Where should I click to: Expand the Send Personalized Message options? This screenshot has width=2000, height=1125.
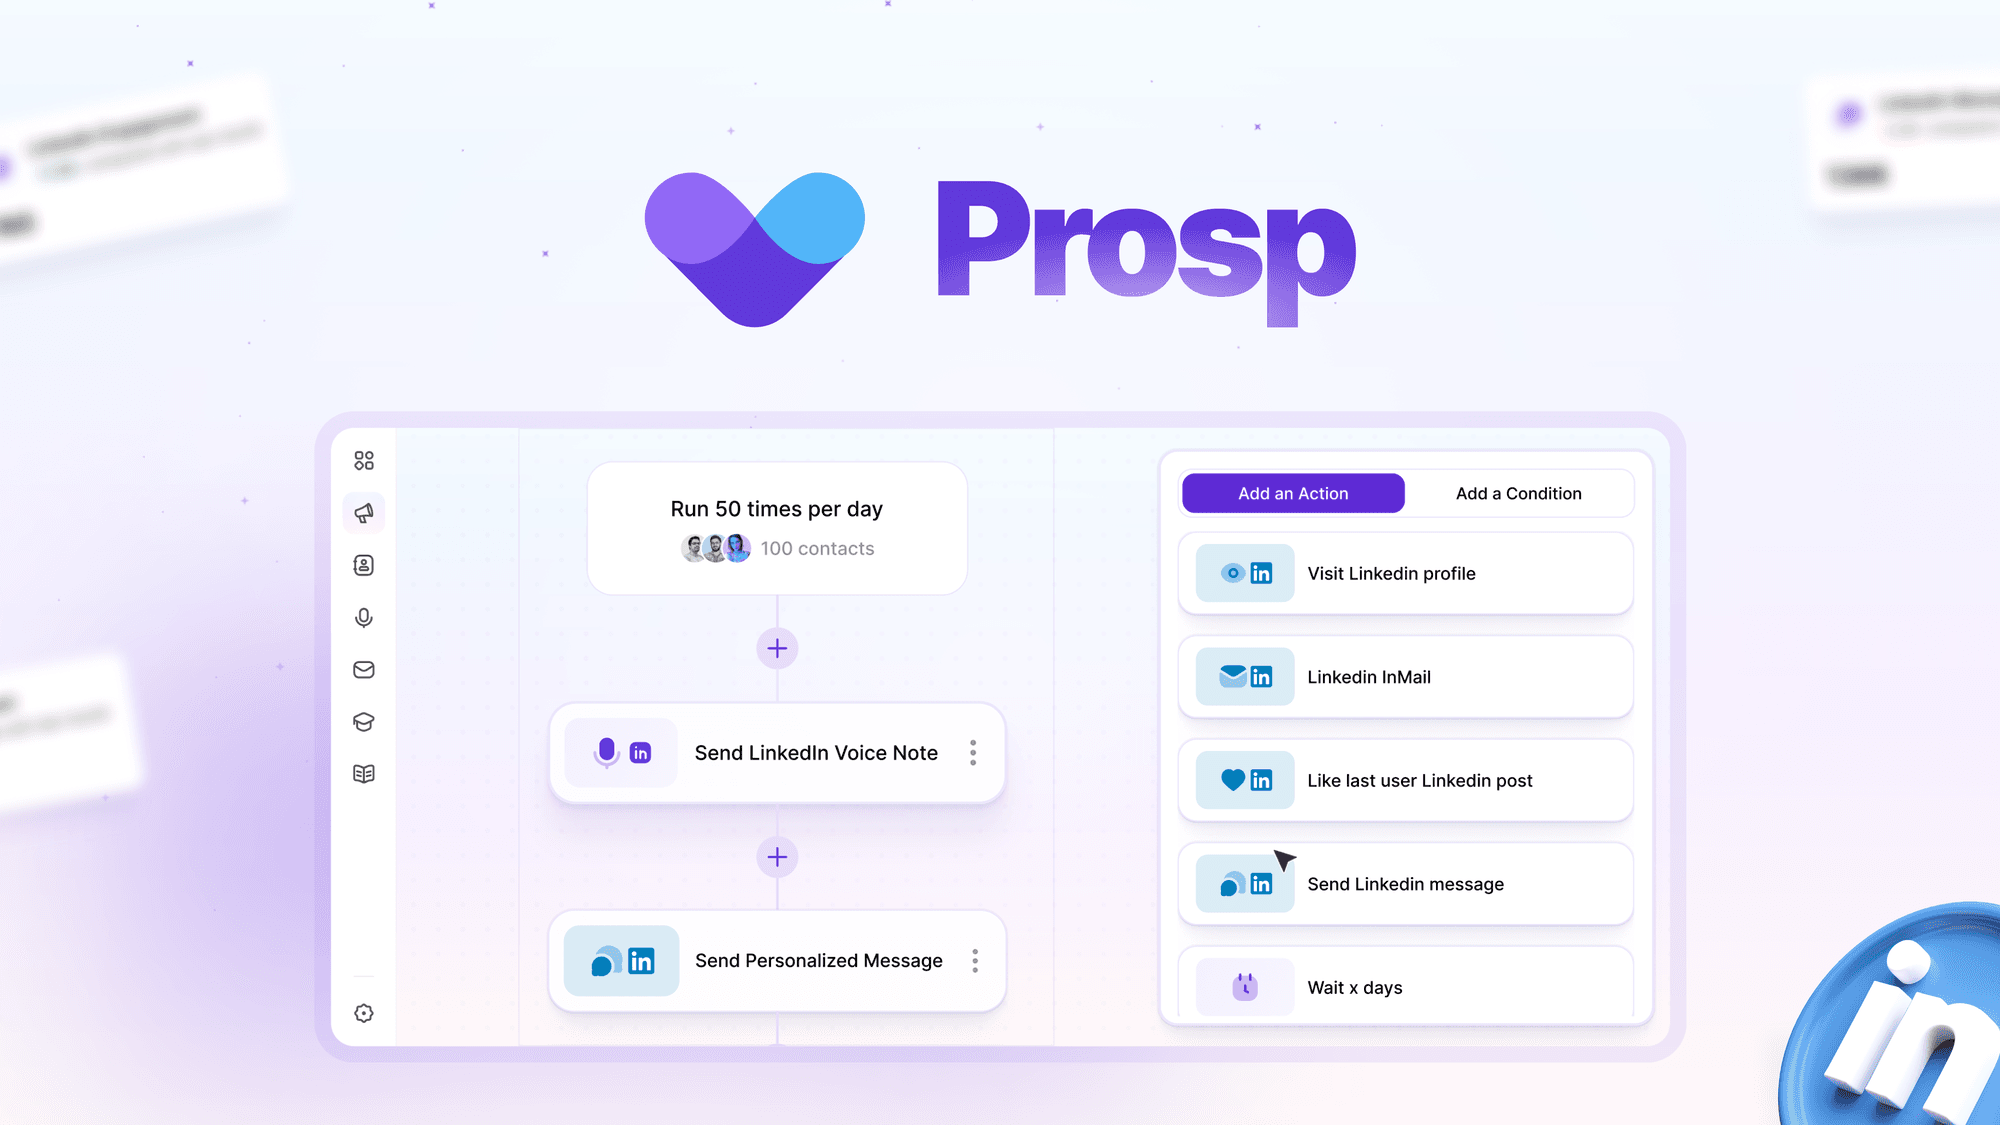(974, 960)
